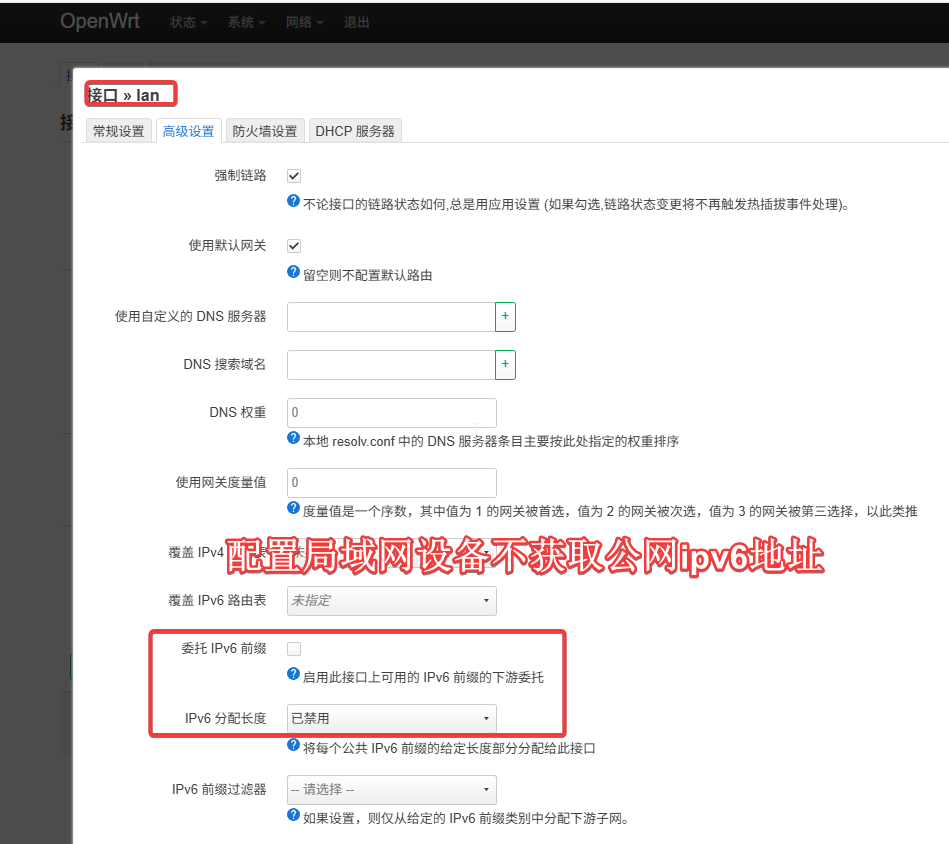Click help icon under 使用网关跃点 field
Screen dimensions: 949x844
click(294, 508)
